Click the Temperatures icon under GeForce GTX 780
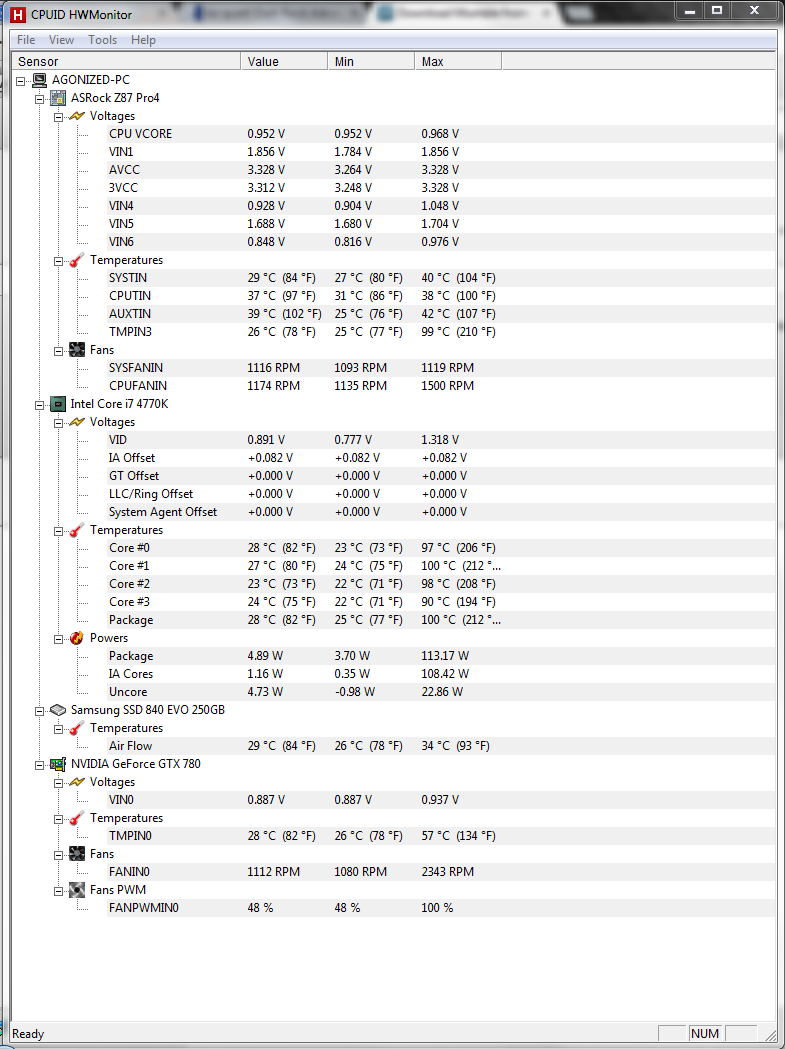Screen dimensions: 785x1049 point(78,818)
